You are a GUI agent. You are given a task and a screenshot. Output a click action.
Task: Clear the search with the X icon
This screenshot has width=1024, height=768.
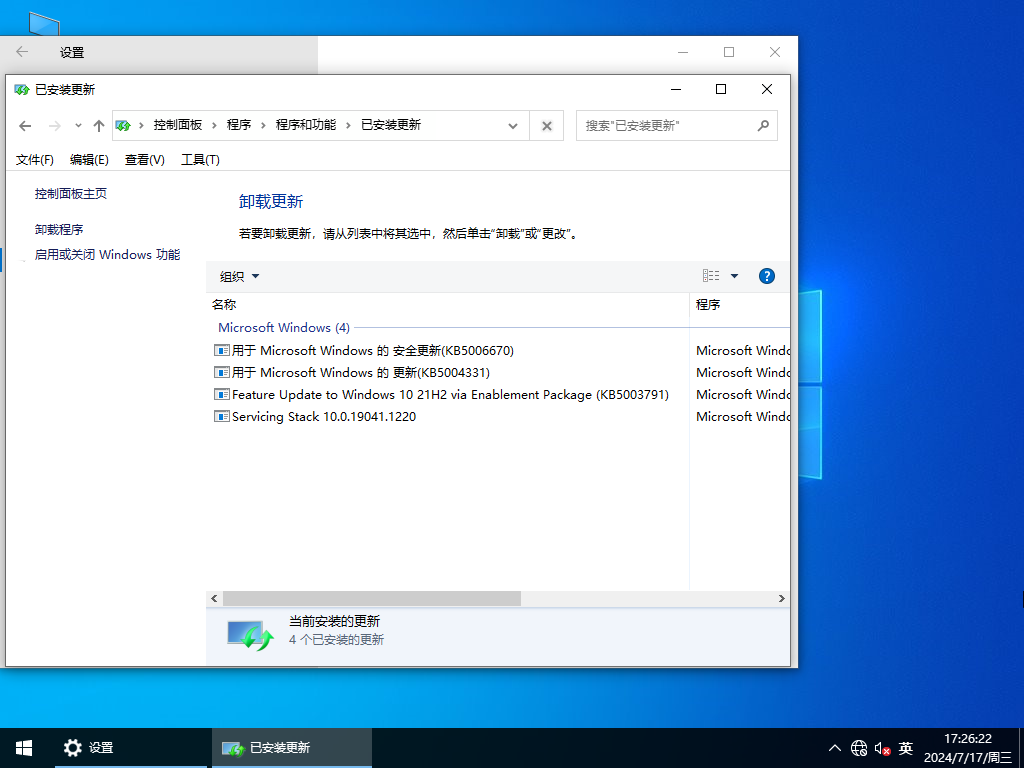pyautogui.click(x=546, y=125)
